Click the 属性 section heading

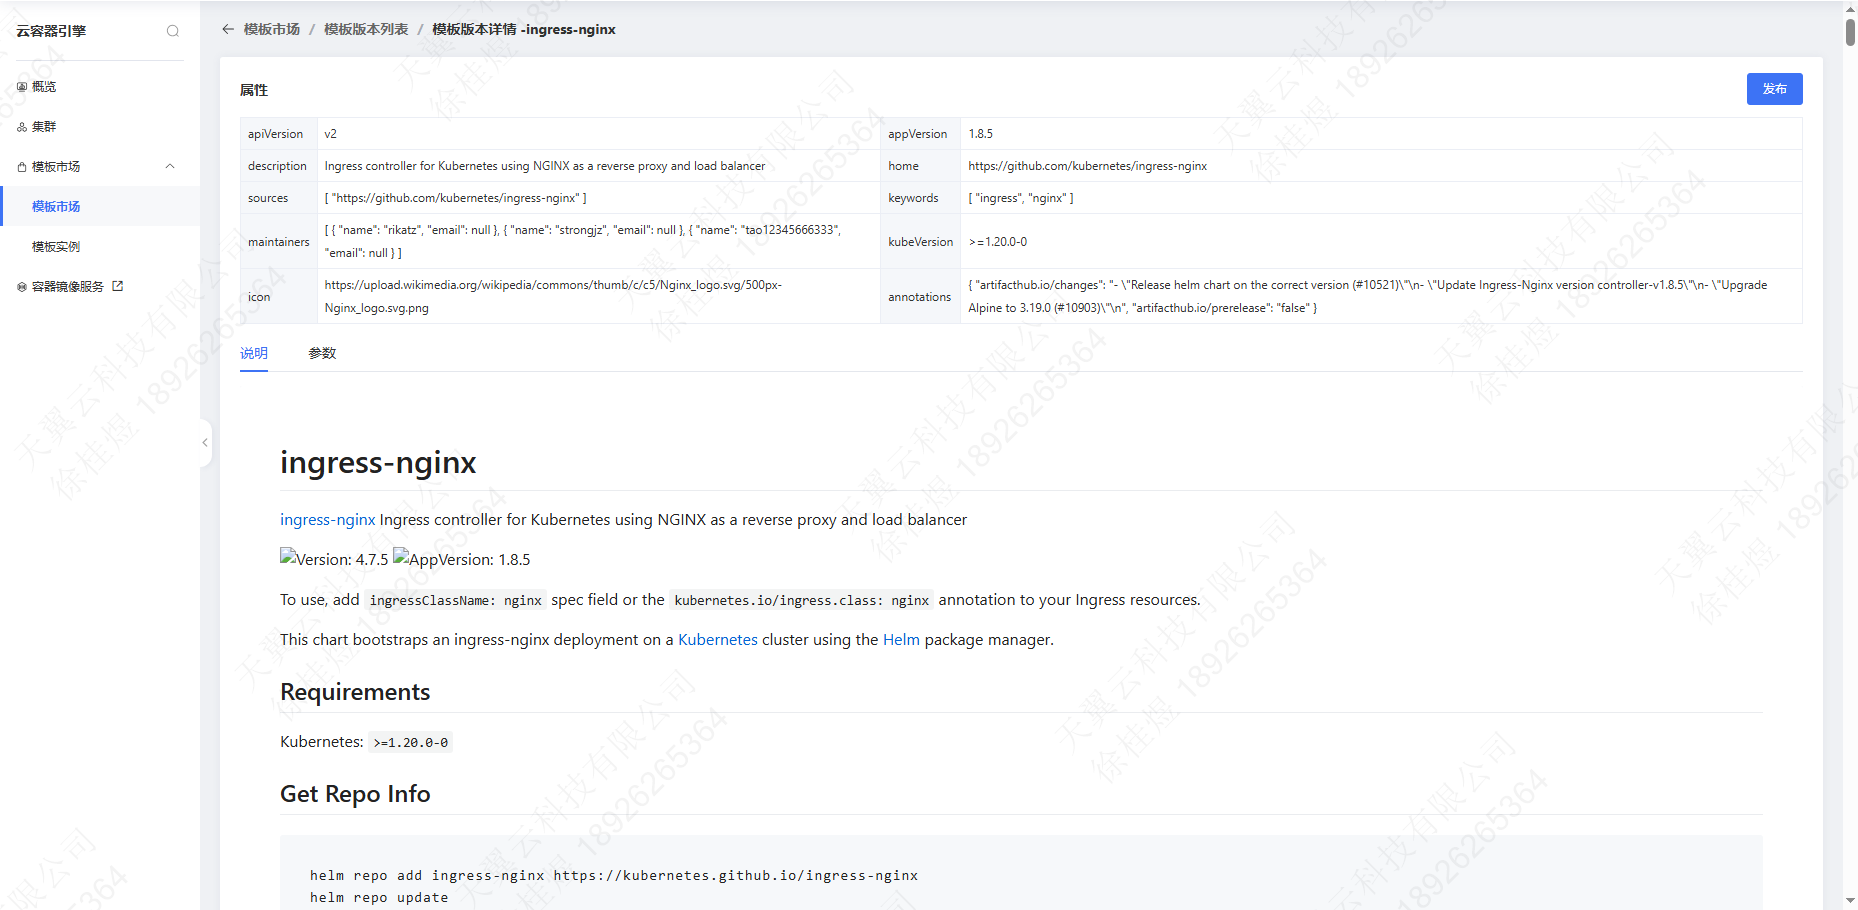click(x=254, y=90)
